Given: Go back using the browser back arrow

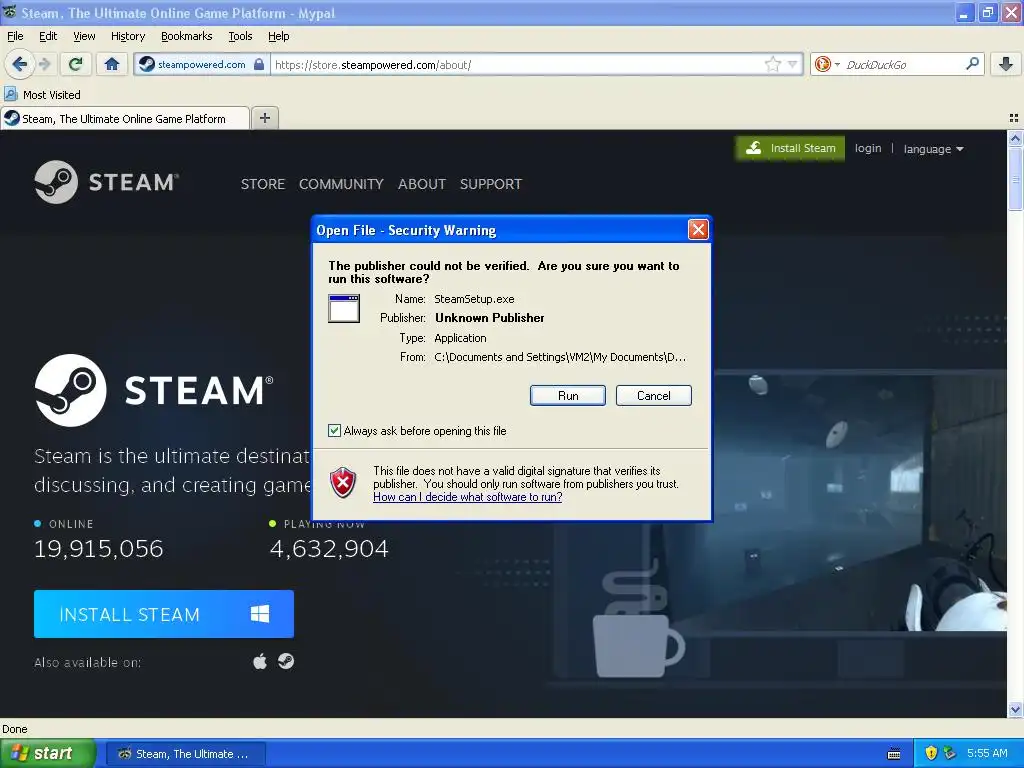Looking at the screenshot, I should point(20,64).
